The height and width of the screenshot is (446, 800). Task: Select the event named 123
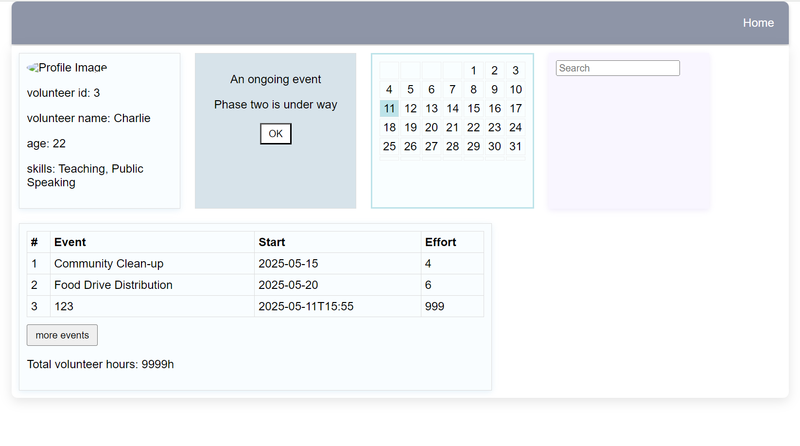tap(152, 306)
